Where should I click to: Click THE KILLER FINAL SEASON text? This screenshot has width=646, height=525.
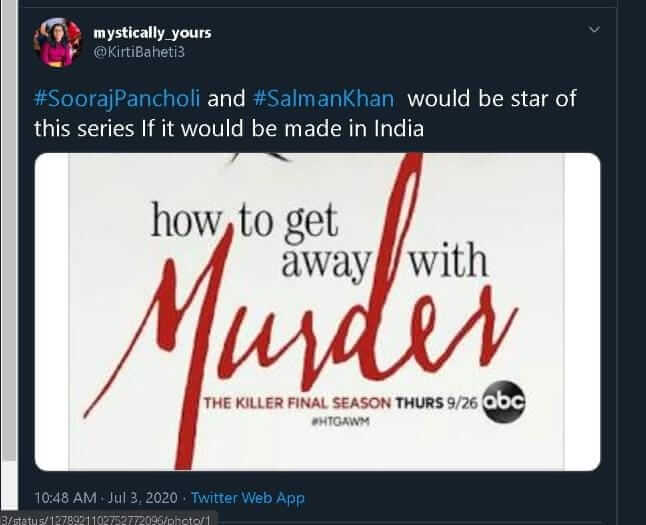coord(297,403)
